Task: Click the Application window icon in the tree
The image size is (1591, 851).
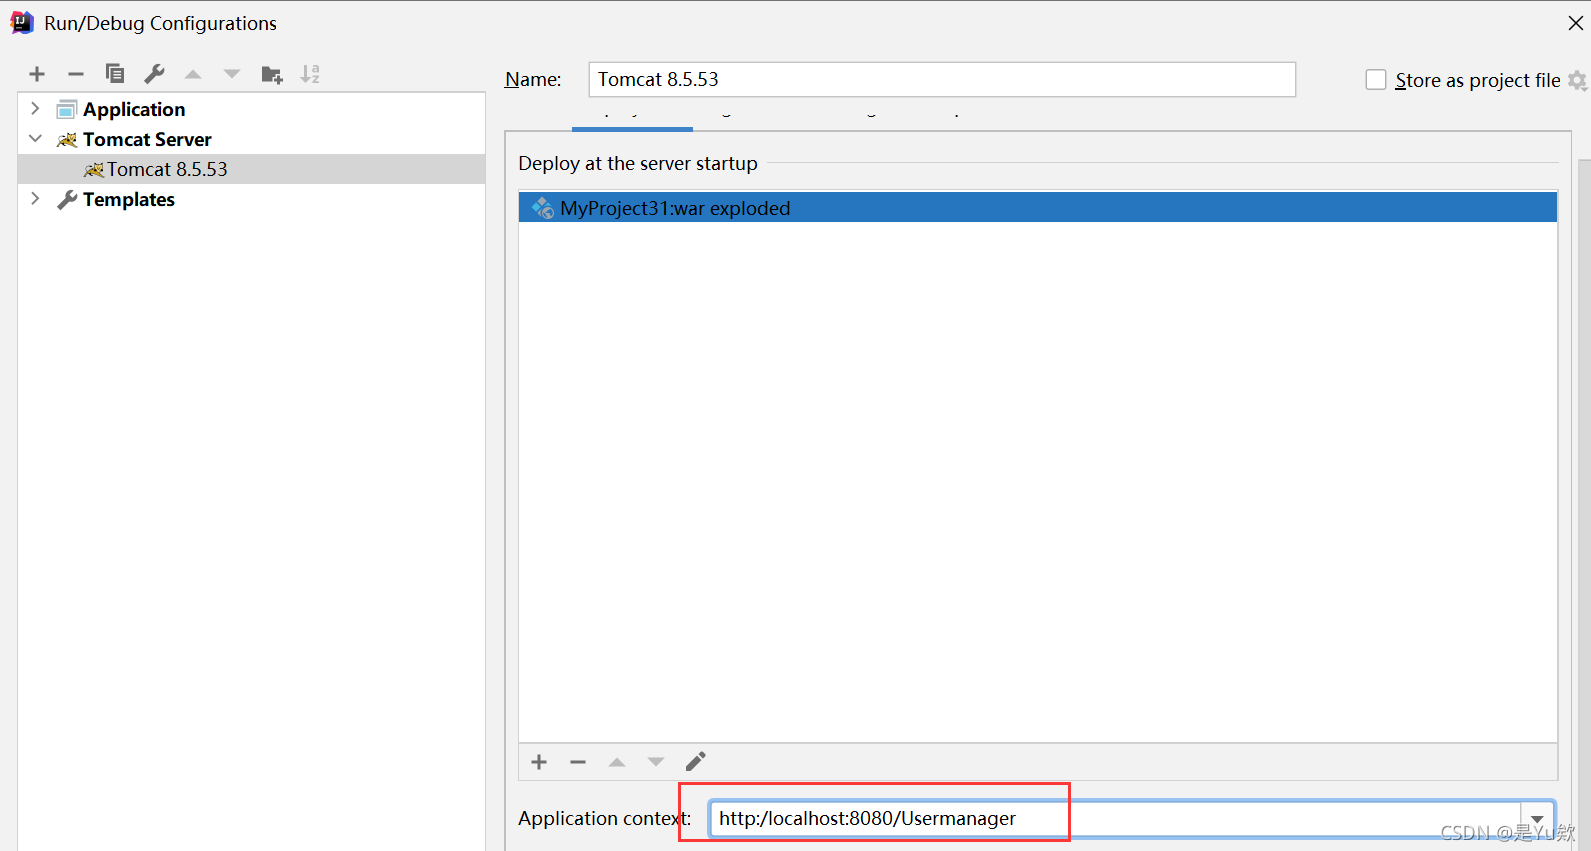Action: (67, 109)
